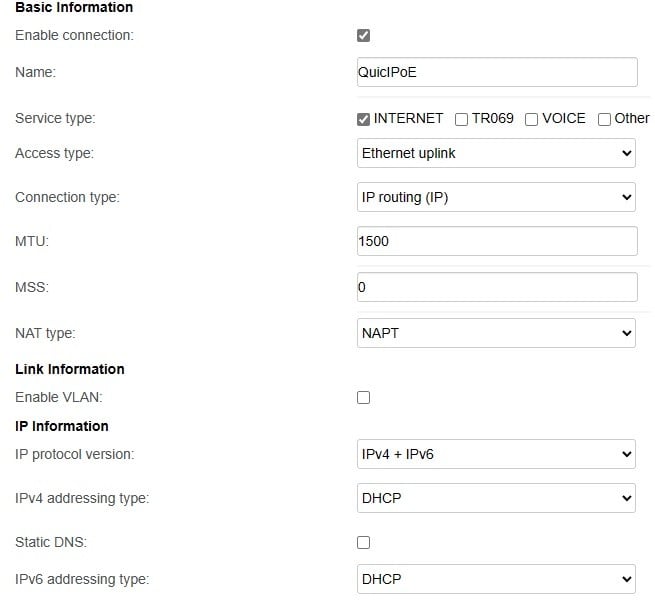Screen dimensions: 655x613
Task: Click the arrow on the IPv4 + IPv6 select
Action: [x=627, y=454]
